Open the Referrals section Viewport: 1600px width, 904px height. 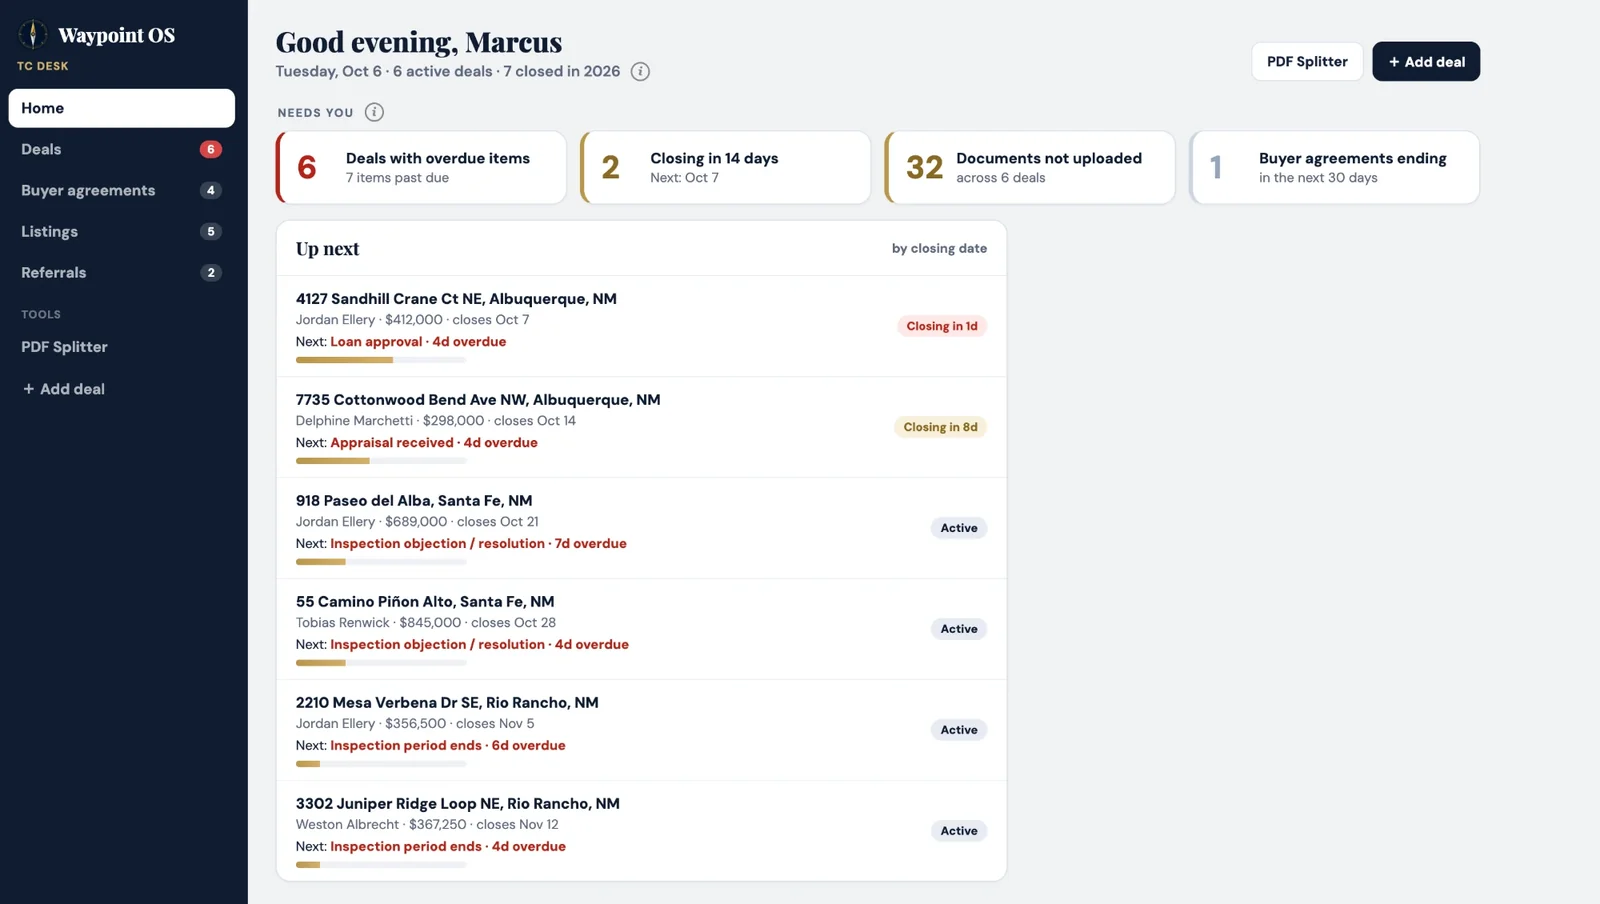122,272
